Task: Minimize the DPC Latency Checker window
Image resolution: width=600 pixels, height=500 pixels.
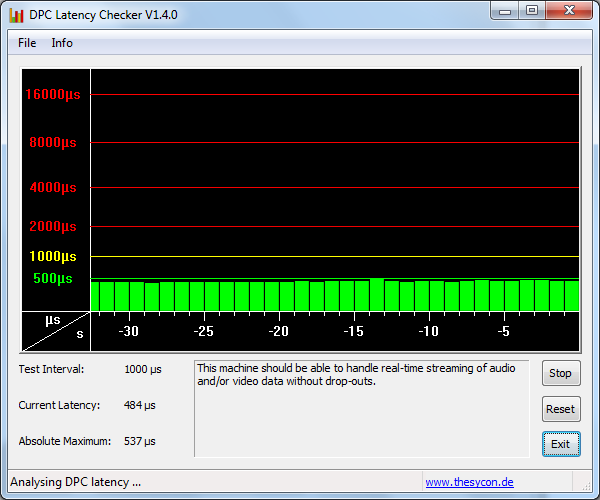Action: coord(505,11)
